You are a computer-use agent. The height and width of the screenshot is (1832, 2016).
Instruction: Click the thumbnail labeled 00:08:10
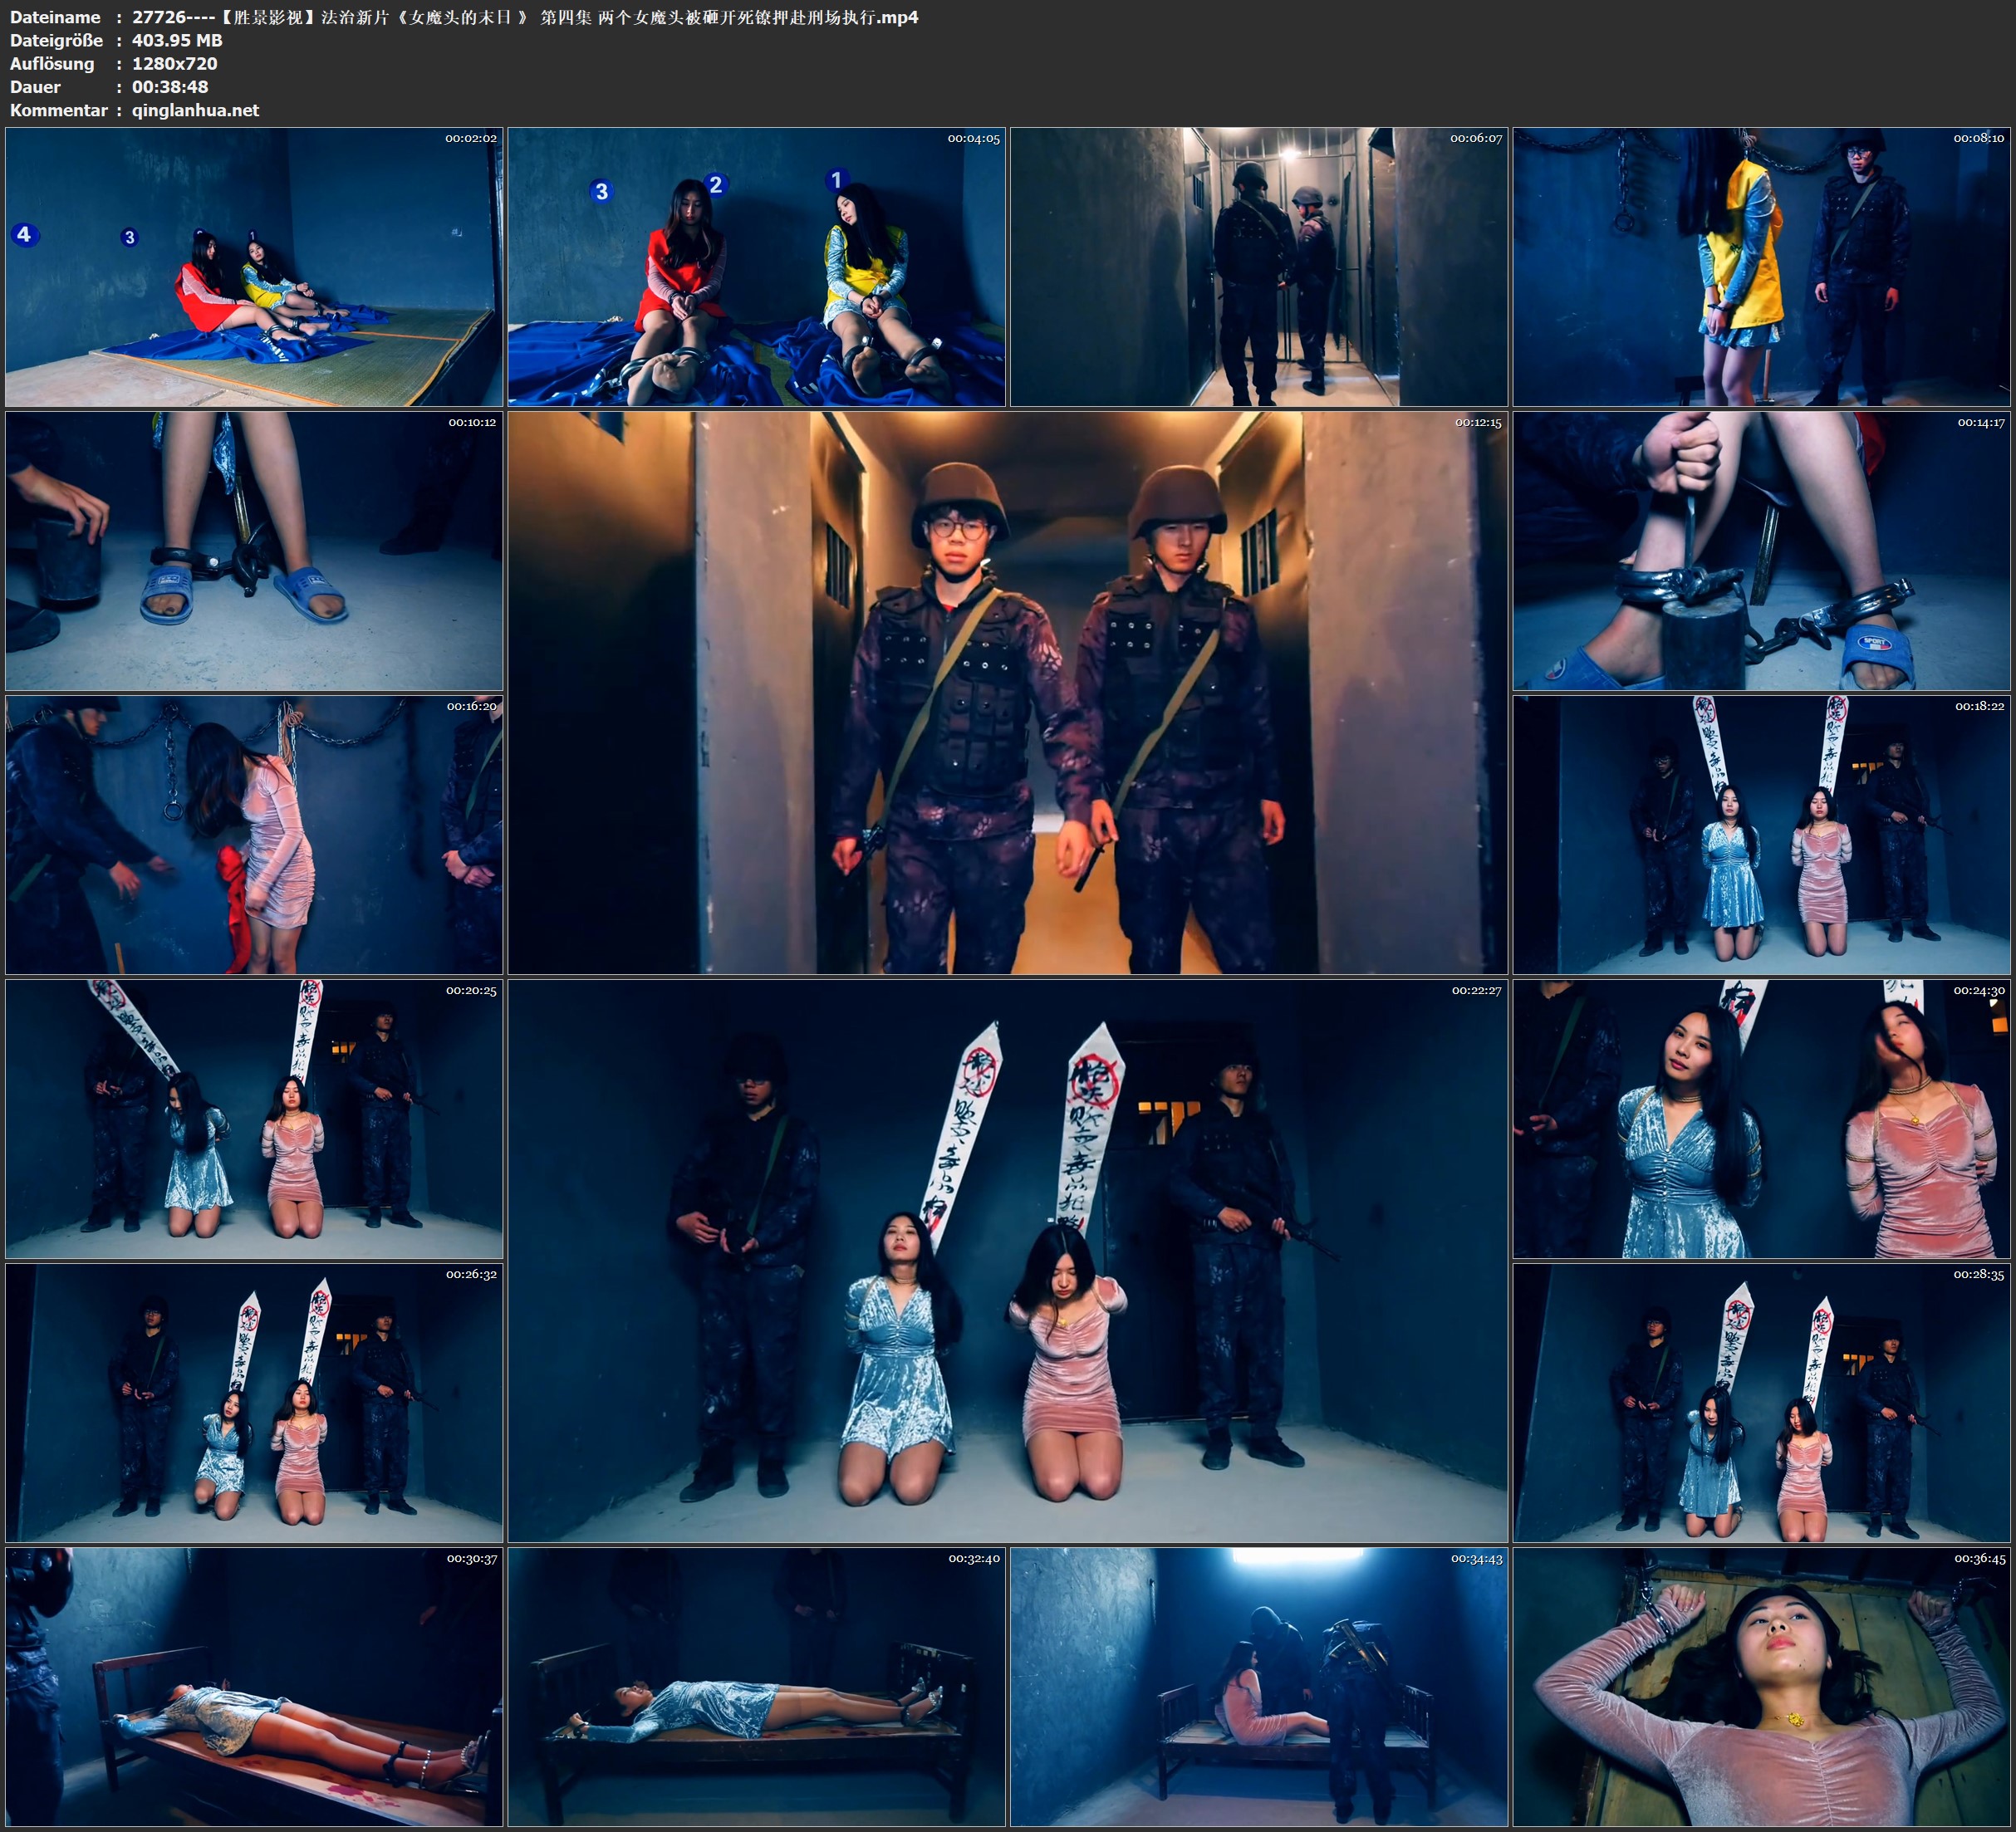point(1761,267)
